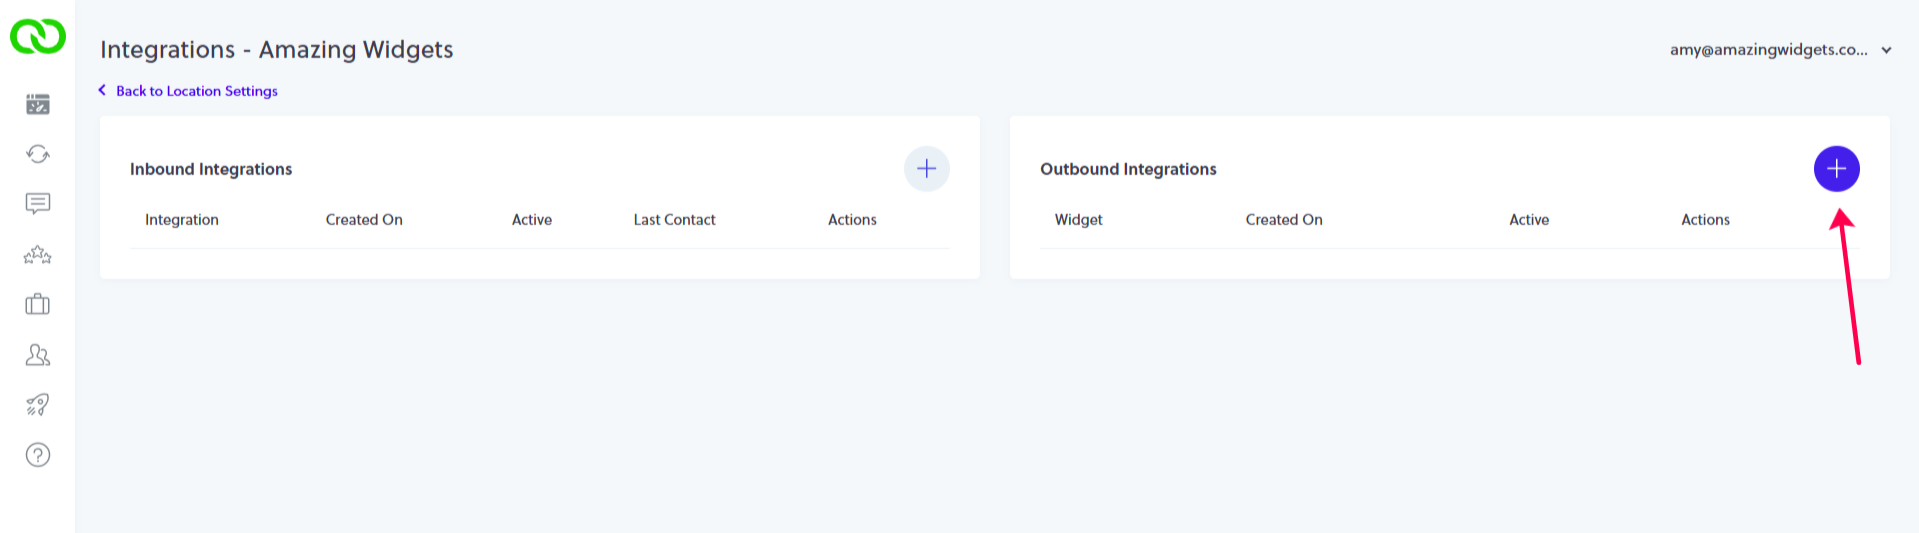The height and width of the screenshot is (533, 1919).
Task: Click the rocket icon in sidebar
Action: pyautogui.click(x=38, y=405)
